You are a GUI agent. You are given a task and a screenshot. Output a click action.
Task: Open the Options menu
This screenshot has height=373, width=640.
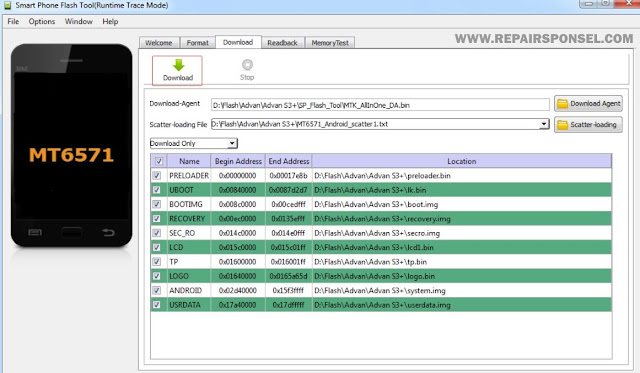(x=42, y=21)
